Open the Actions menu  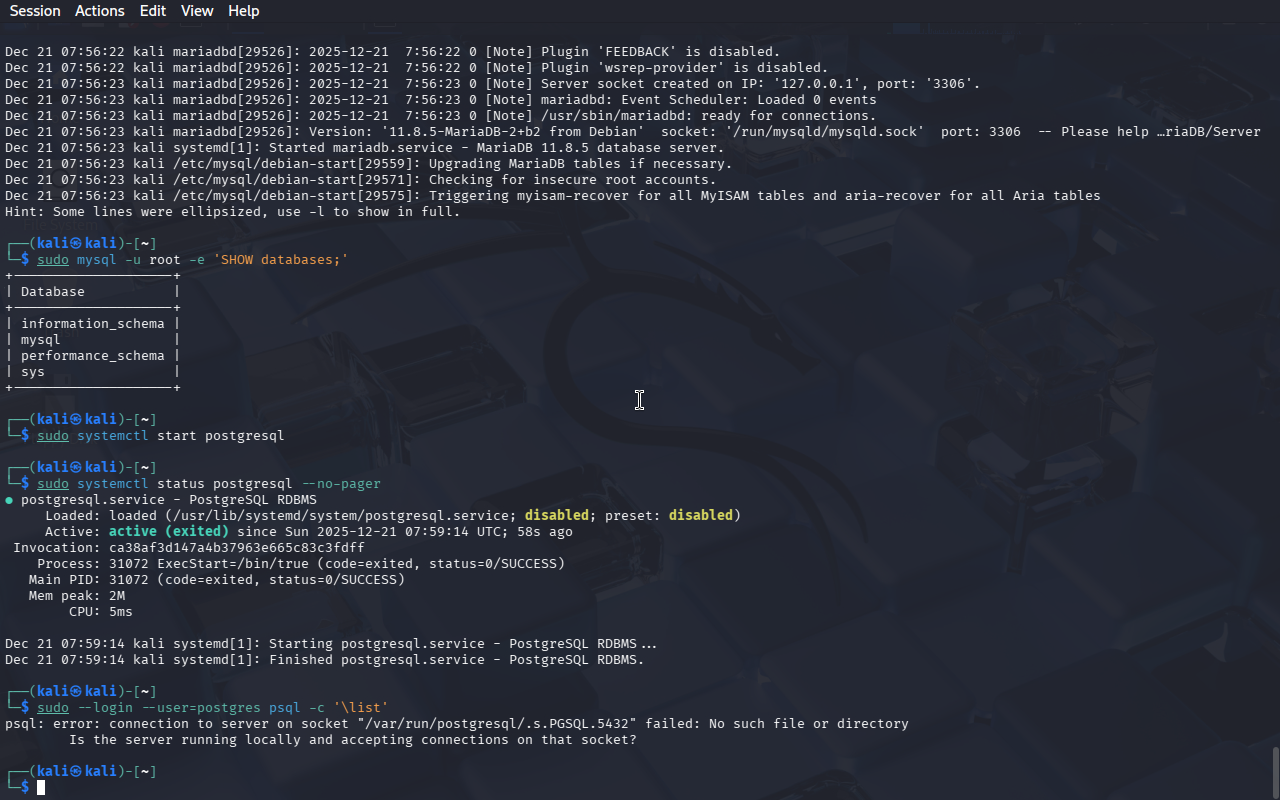pos(100,11)
